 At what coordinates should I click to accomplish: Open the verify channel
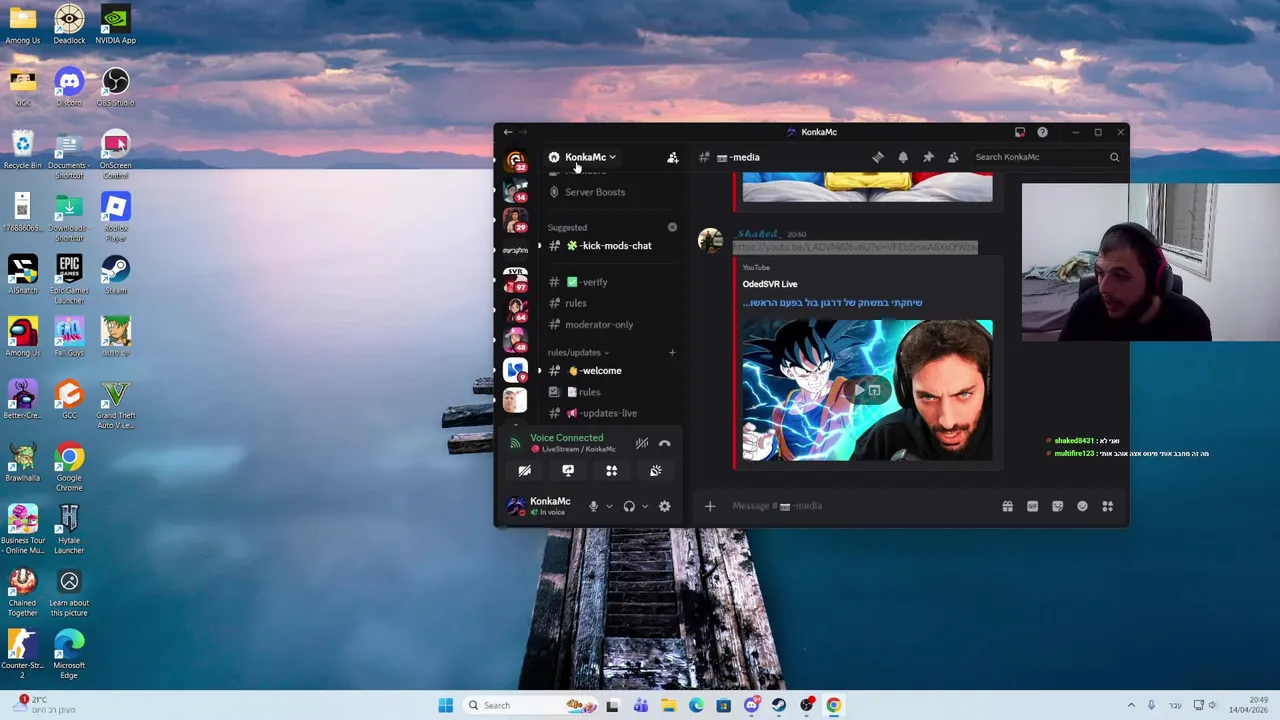tap(594, 282)
